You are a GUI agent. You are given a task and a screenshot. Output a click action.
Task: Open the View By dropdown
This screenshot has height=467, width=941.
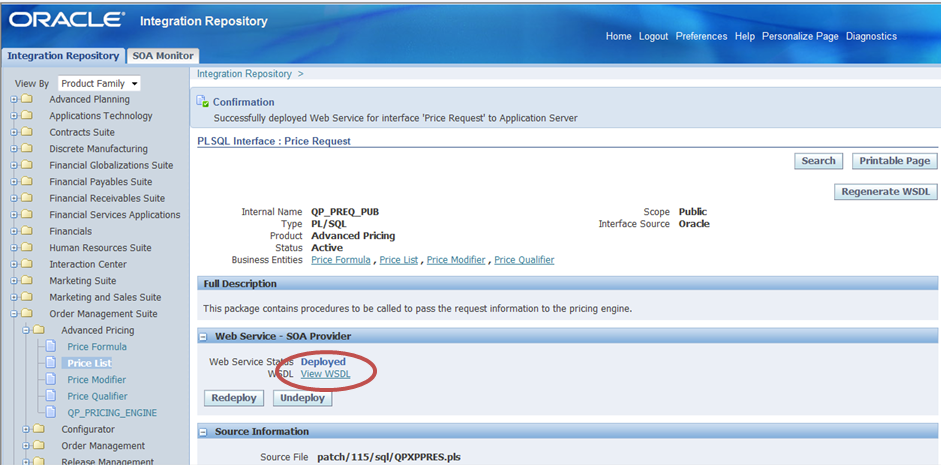(99, 84)
